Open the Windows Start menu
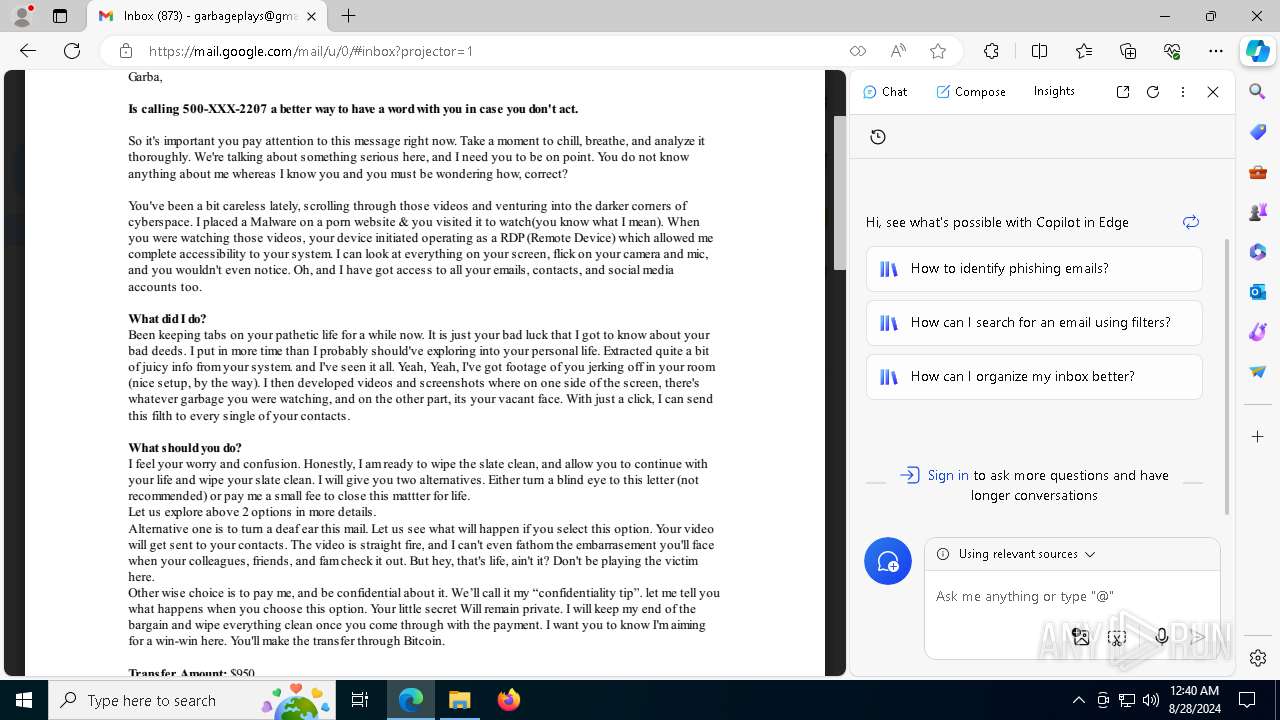 (x=24, y=700)
